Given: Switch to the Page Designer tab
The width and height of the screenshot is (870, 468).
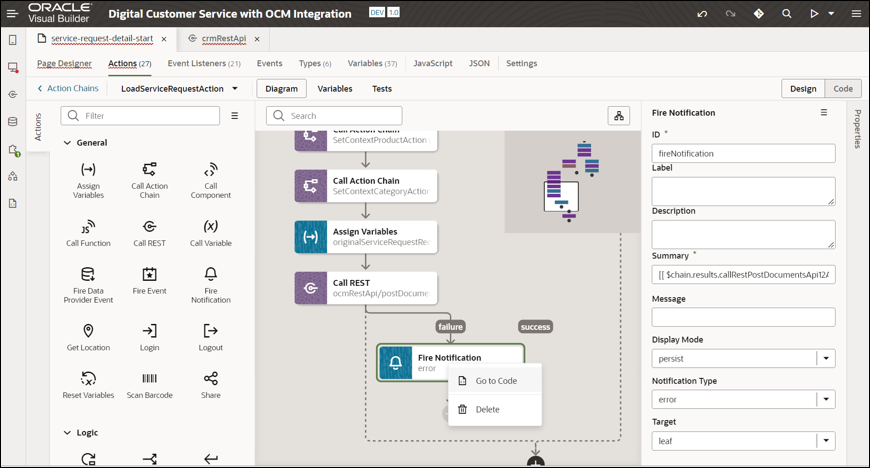Looking at the screenshot, I should 64,63.
